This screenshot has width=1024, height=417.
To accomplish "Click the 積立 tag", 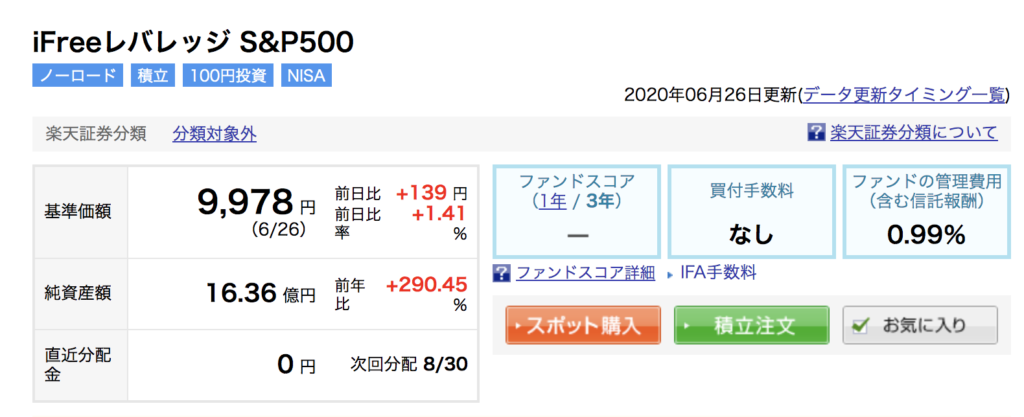I will pos(153,76).
